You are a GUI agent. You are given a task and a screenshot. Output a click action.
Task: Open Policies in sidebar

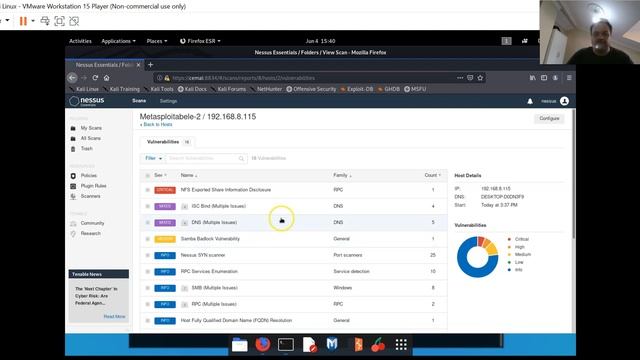click(x=89, y=176)
